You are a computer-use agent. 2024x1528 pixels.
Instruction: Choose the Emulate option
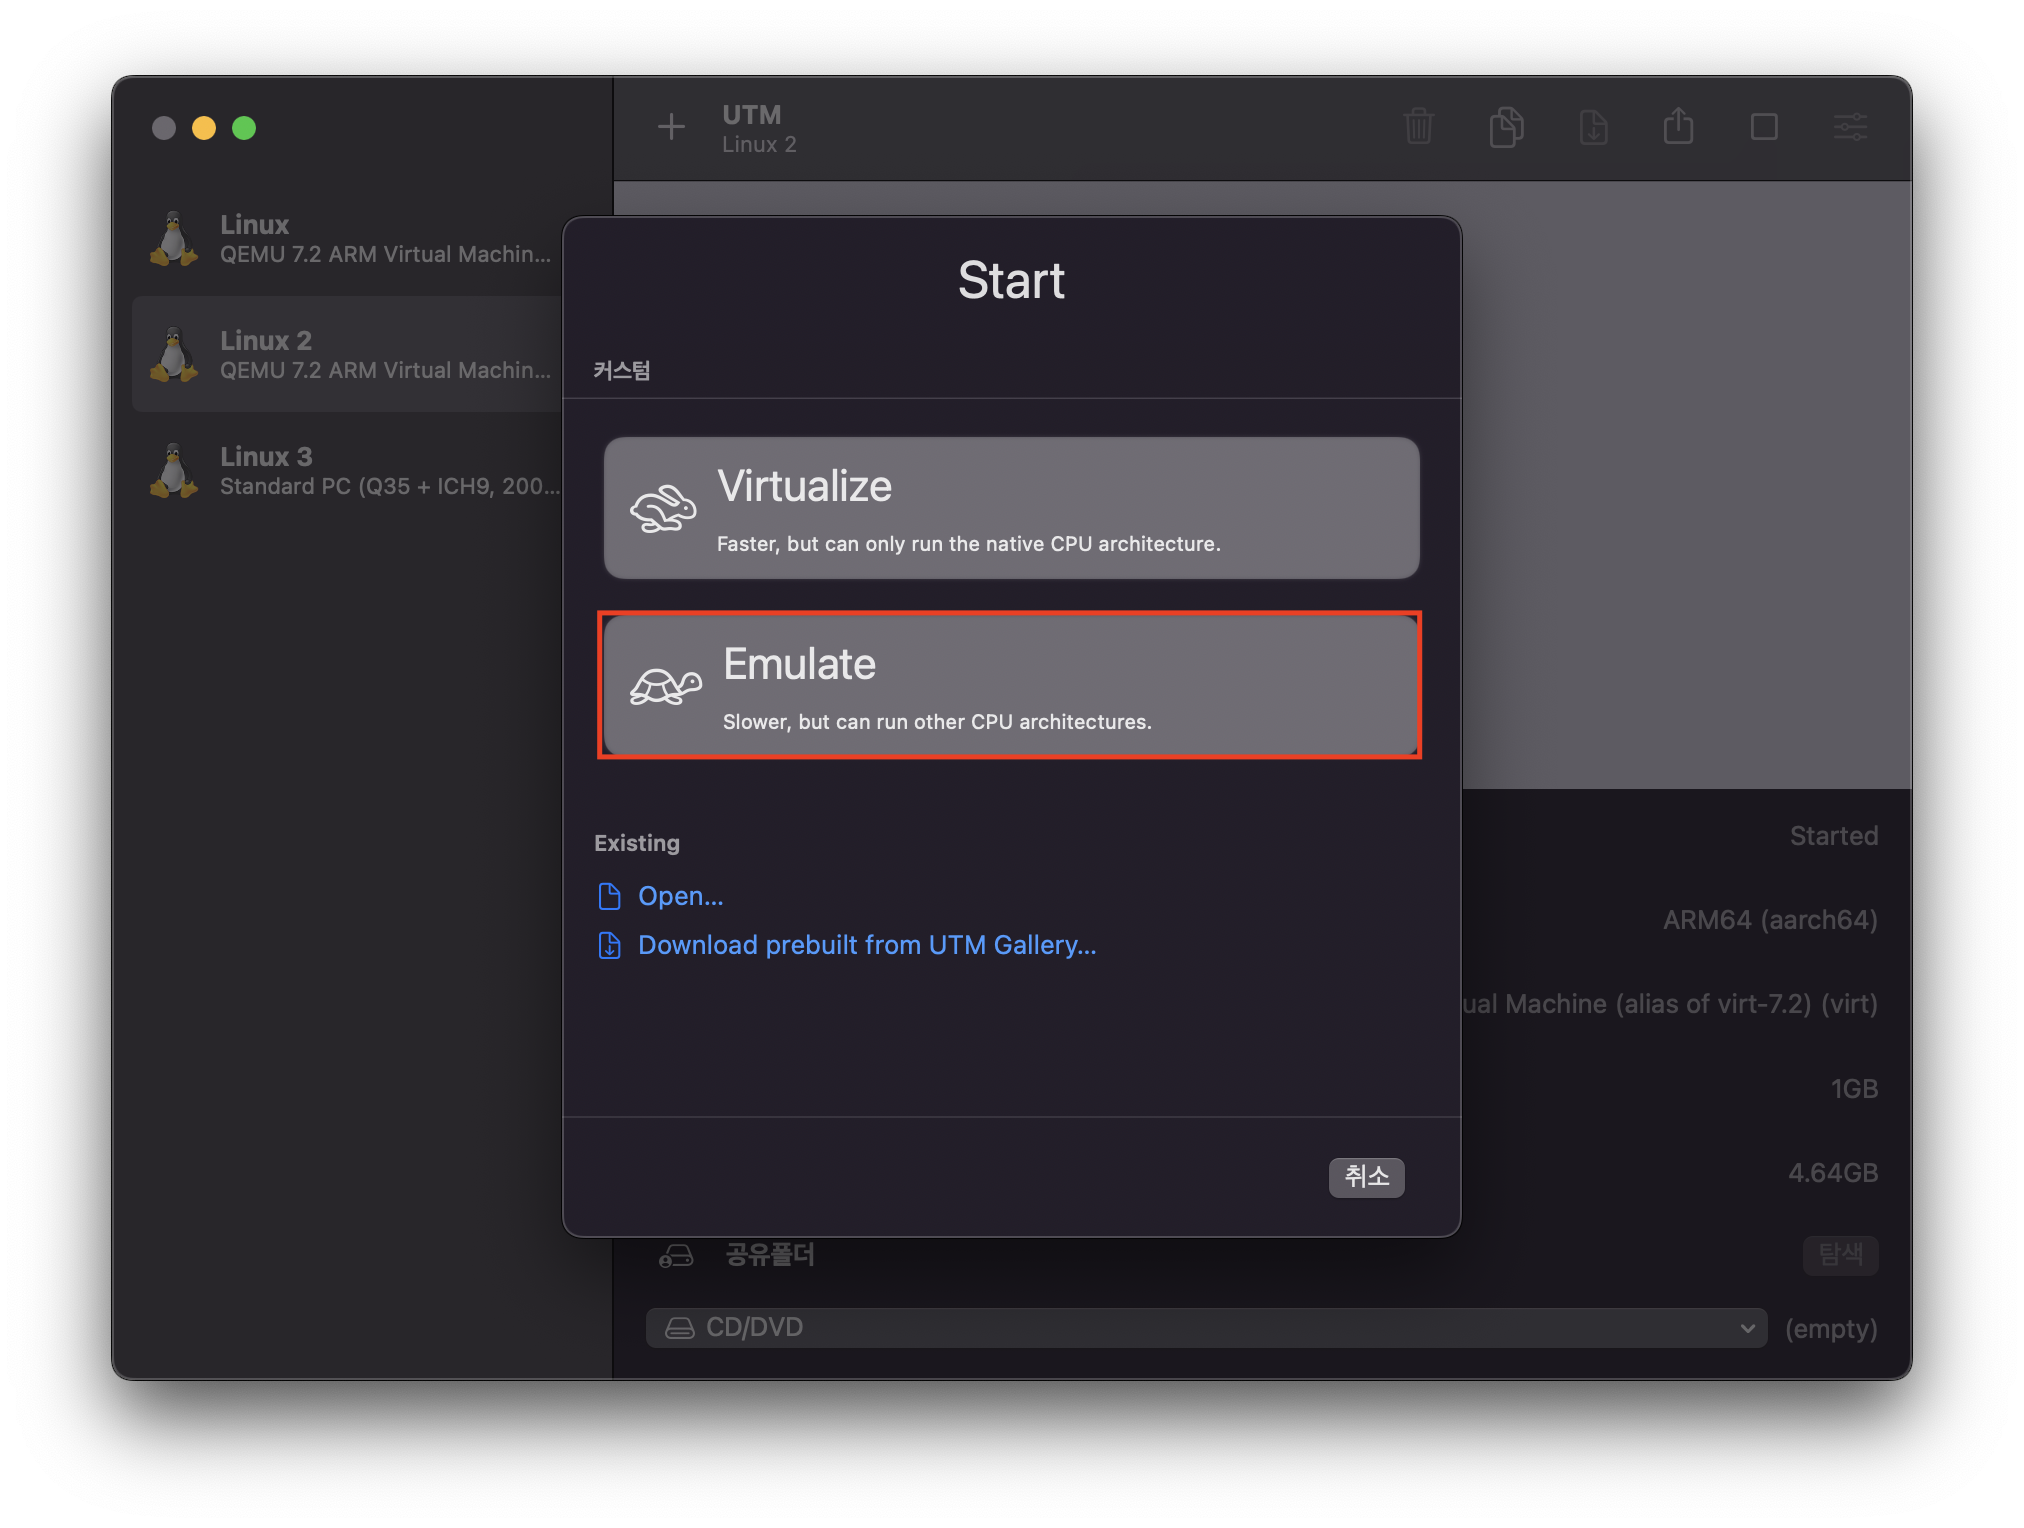point(1009,686)
